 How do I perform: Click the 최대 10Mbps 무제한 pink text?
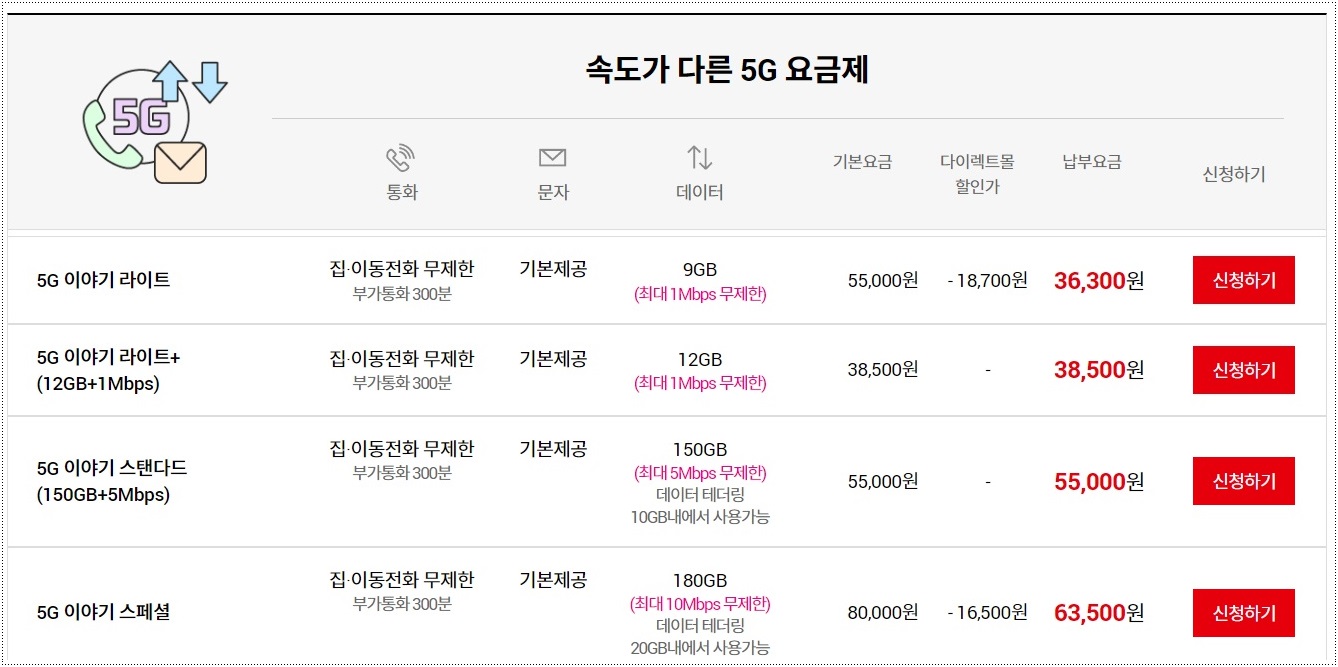click(x=700, y=602)
